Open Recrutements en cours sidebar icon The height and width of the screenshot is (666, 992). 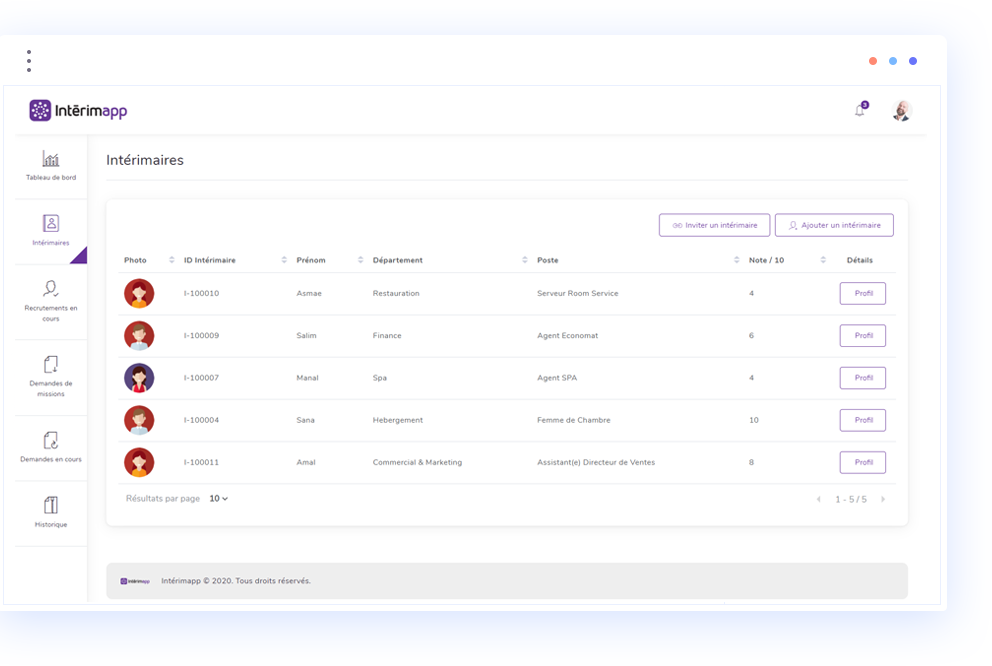coord(51,289)
